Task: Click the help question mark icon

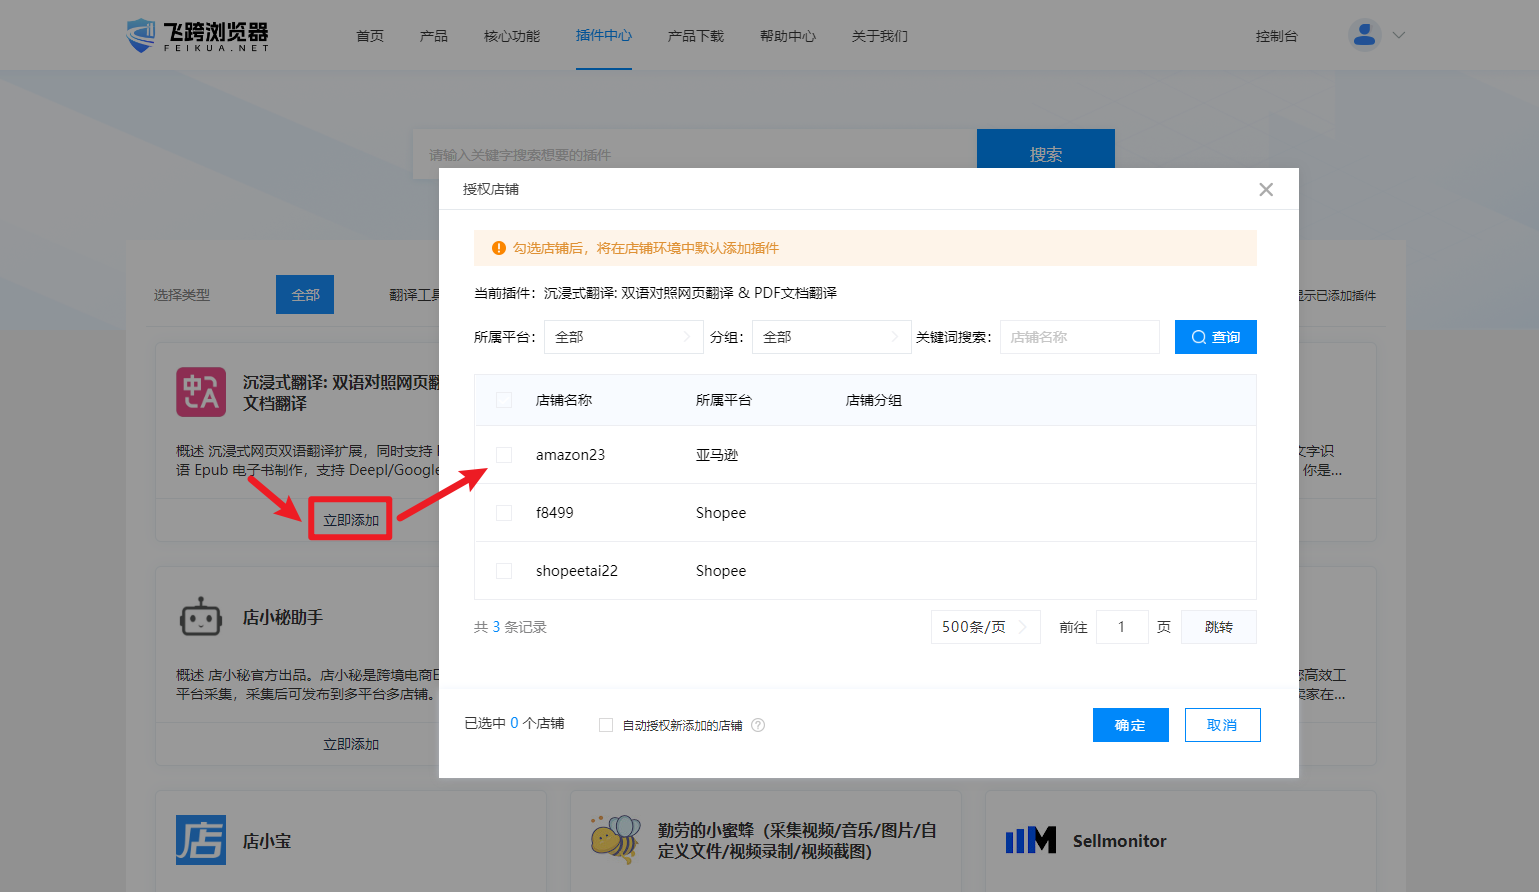Action: coord(758,725)
